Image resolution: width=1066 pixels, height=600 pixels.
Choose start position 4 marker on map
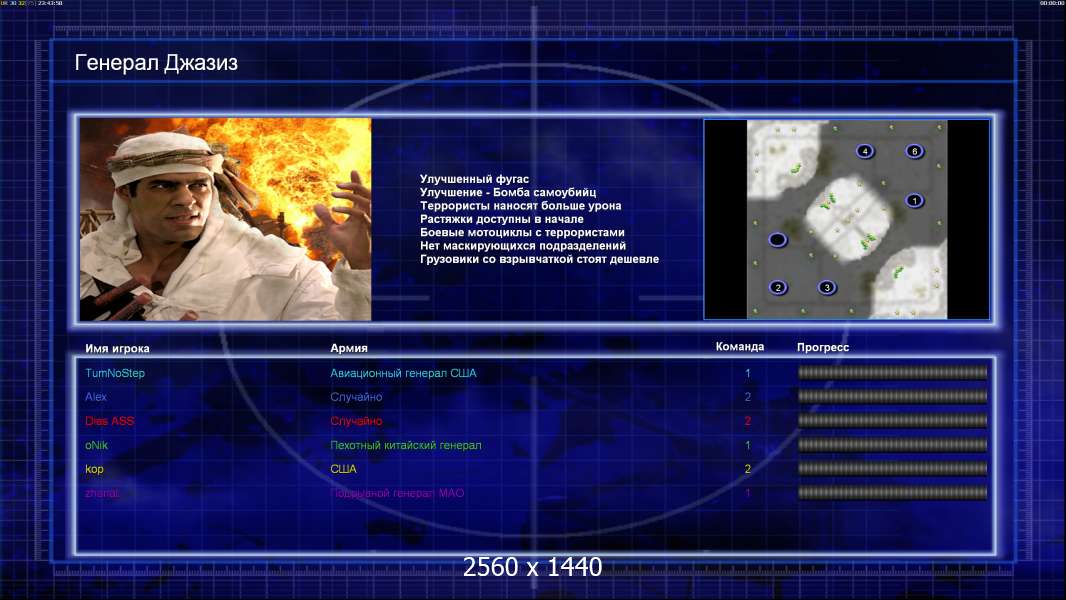coord(865,151)
